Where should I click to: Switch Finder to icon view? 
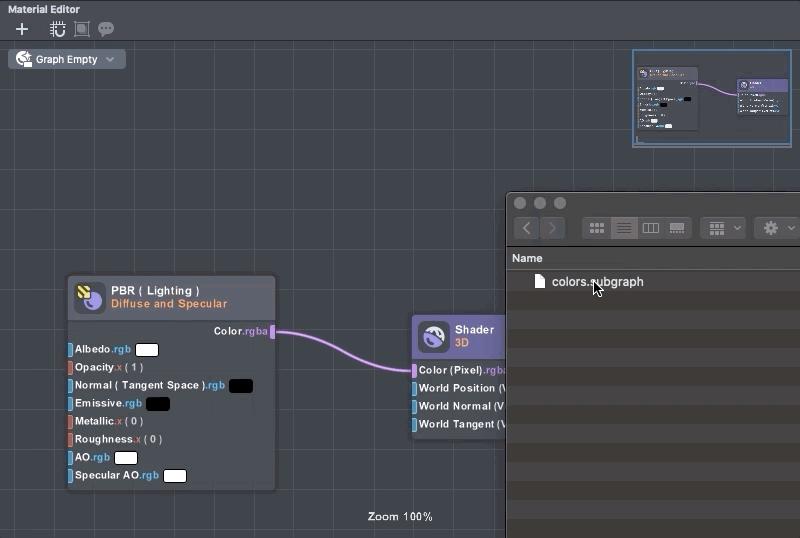(x=597, y=228)
